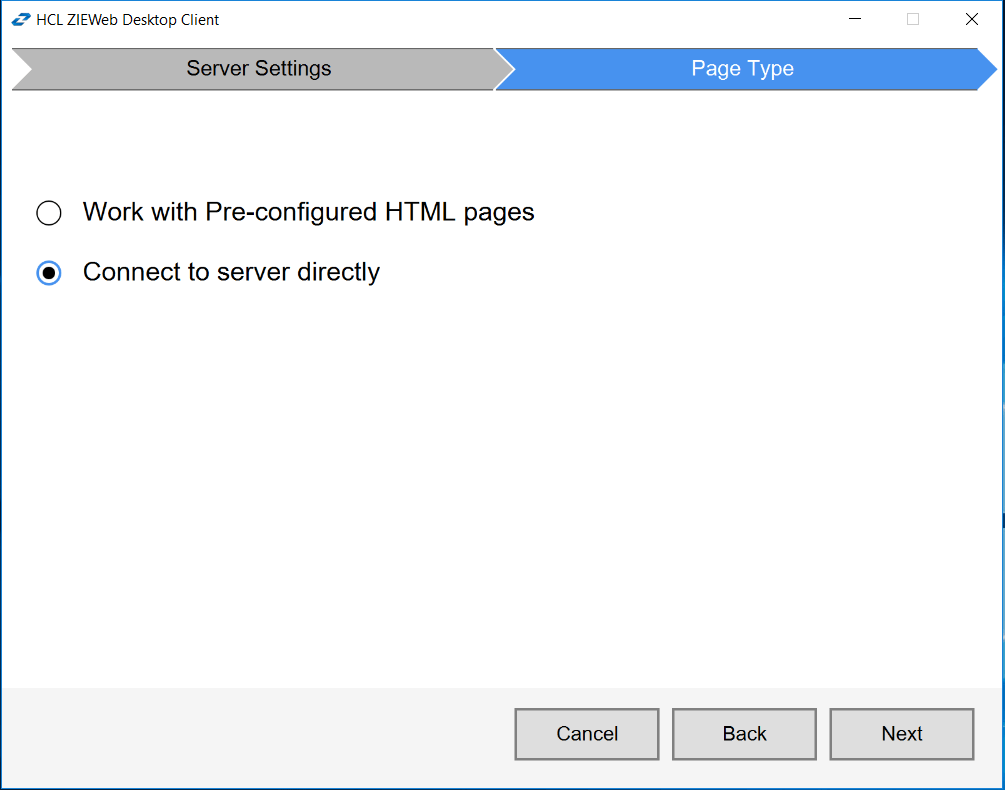
Task: Click the blue bottom border strip of the window
Action: 500,785
